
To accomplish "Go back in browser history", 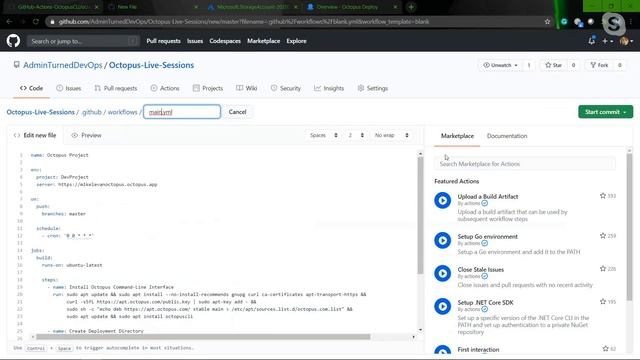I will pyautogui.click(x=9, y=22).
